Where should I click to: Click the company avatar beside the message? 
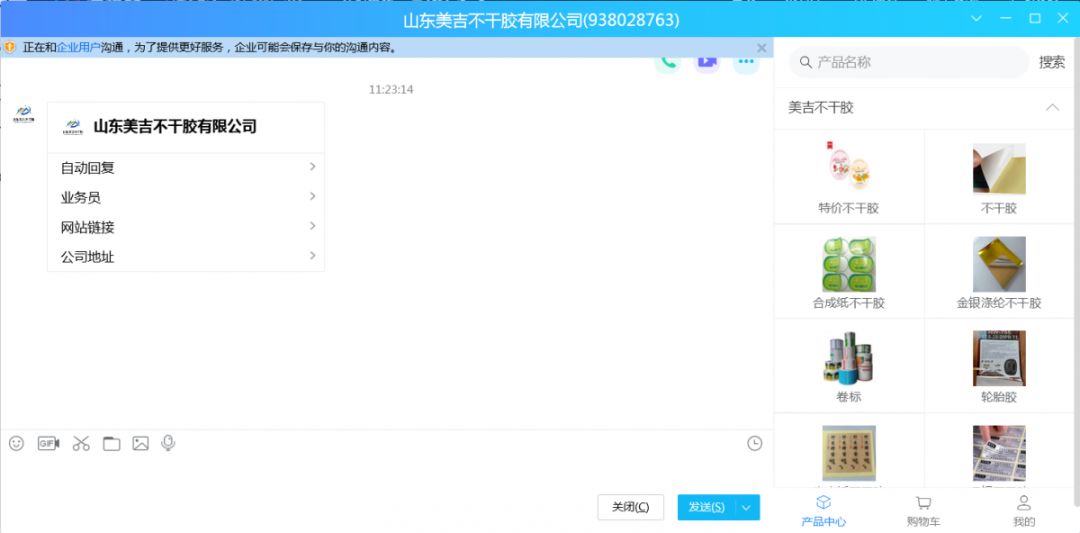23,114
